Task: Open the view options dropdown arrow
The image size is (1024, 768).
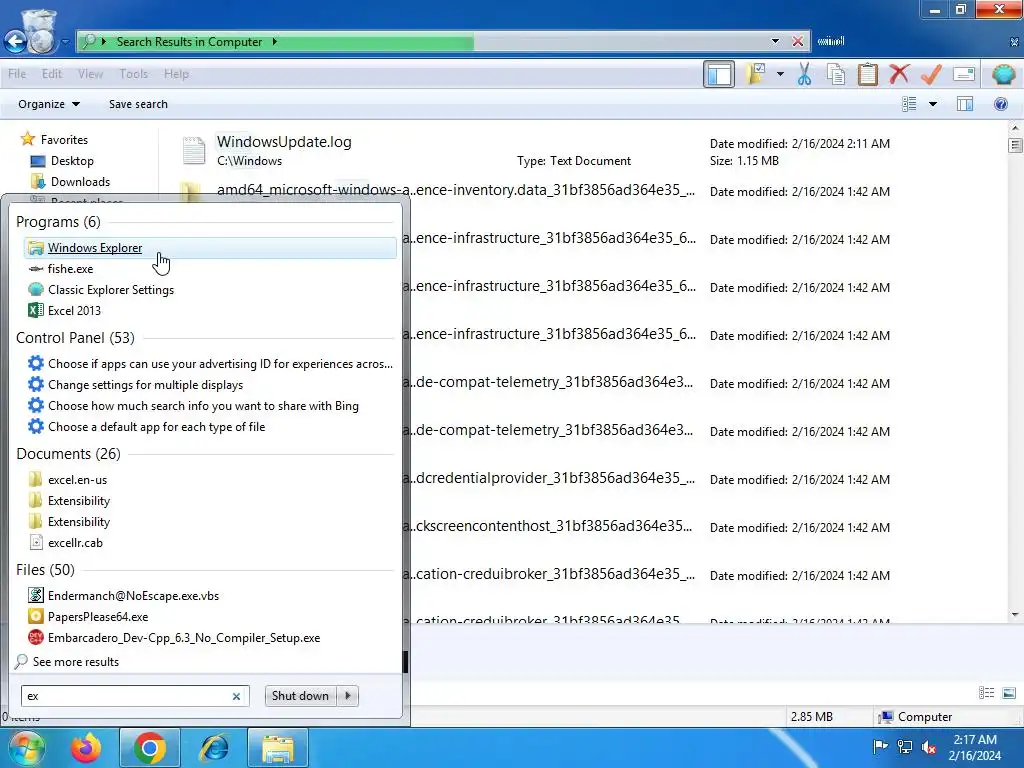Action: coord(933,104)
